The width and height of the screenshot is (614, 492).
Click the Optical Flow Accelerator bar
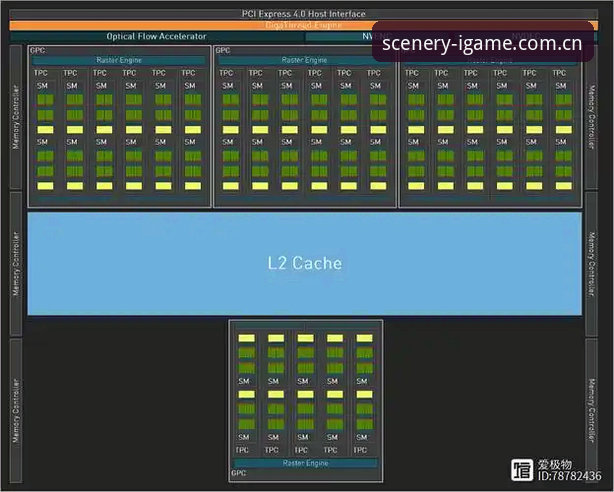coord(157,36)
